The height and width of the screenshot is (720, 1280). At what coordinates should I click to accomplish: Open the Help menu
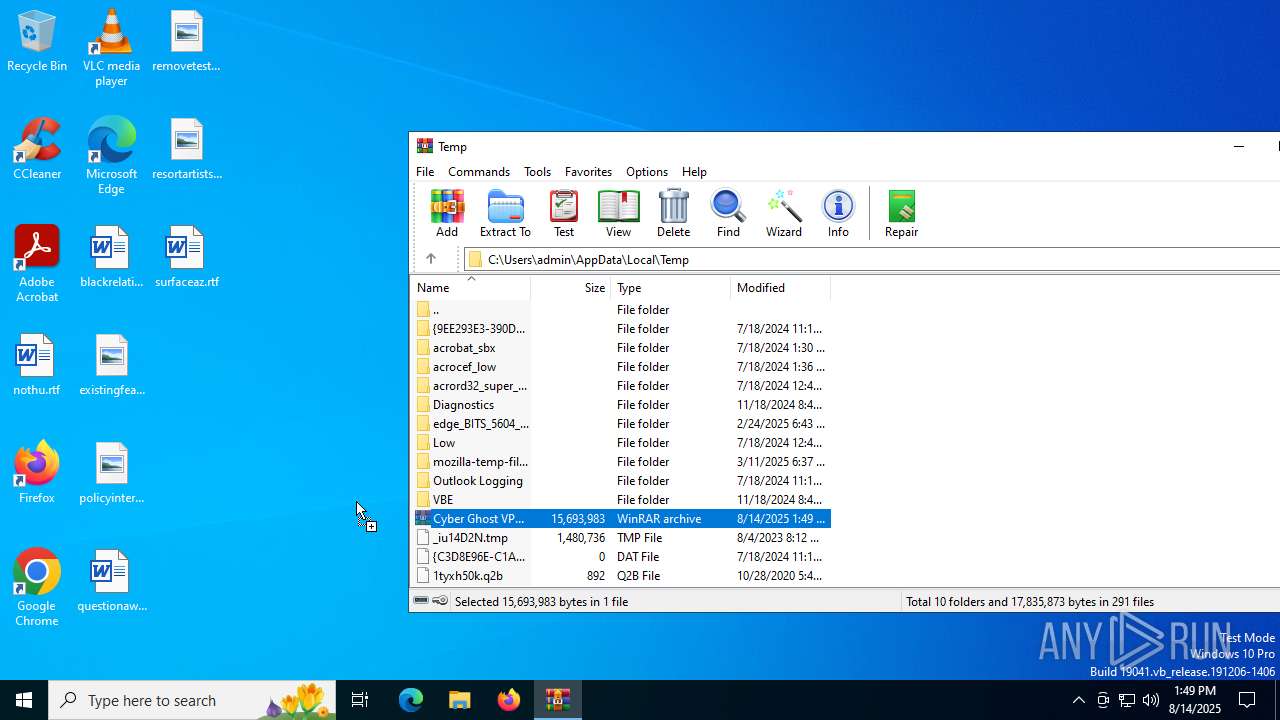click(x=694, y=172)
